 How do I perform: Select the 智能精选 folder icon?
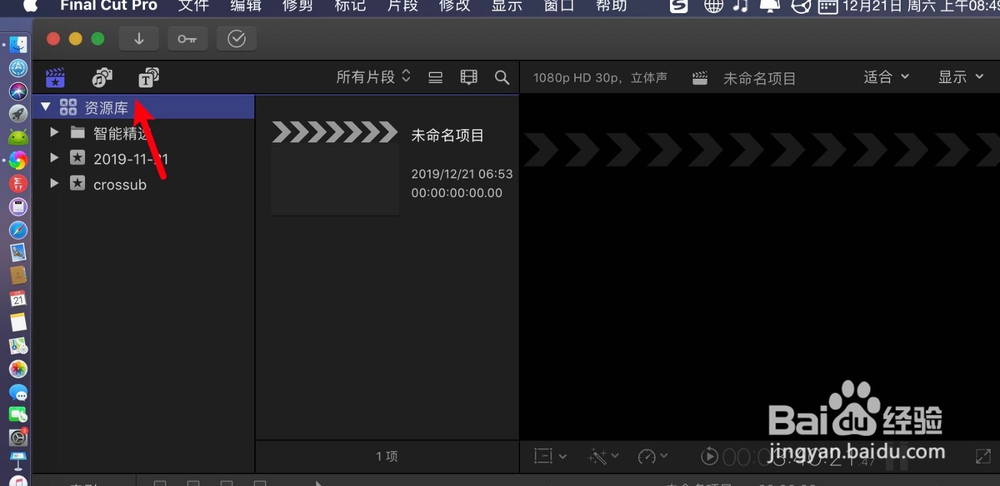pyautogui.click(x=78, y=133)
